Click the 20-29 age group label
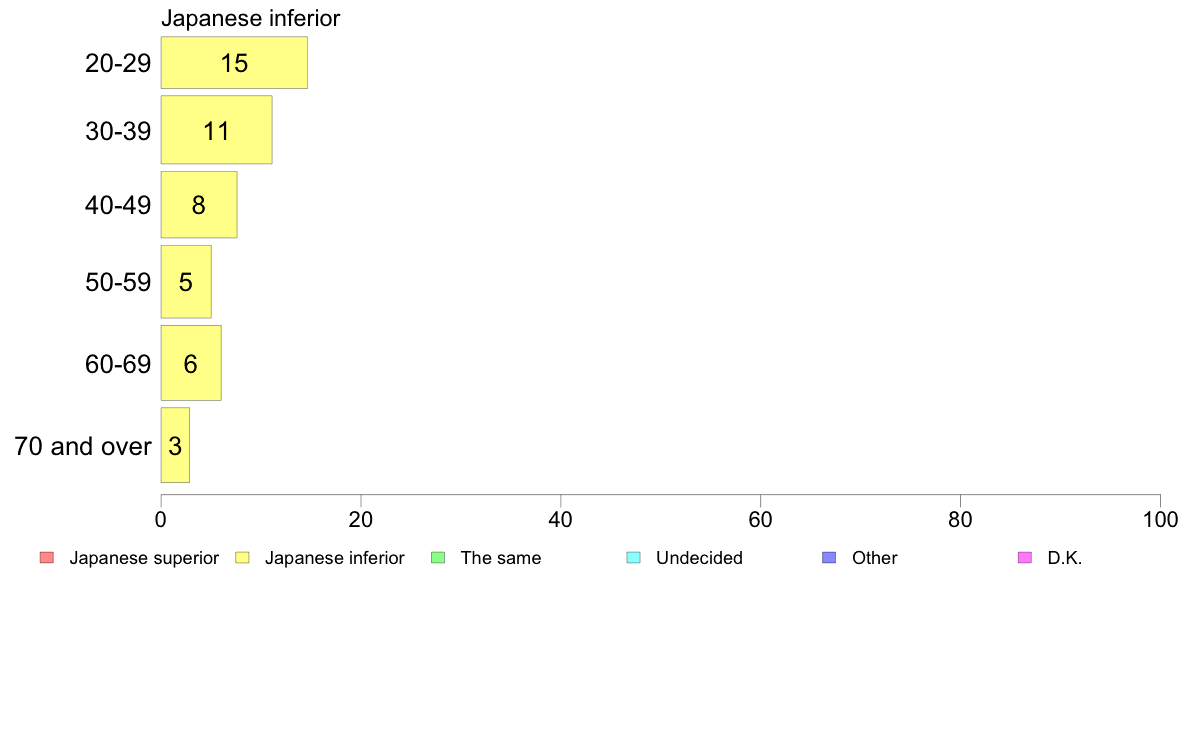The width and height of the screenshot is (1188, 736). point(118,63)
